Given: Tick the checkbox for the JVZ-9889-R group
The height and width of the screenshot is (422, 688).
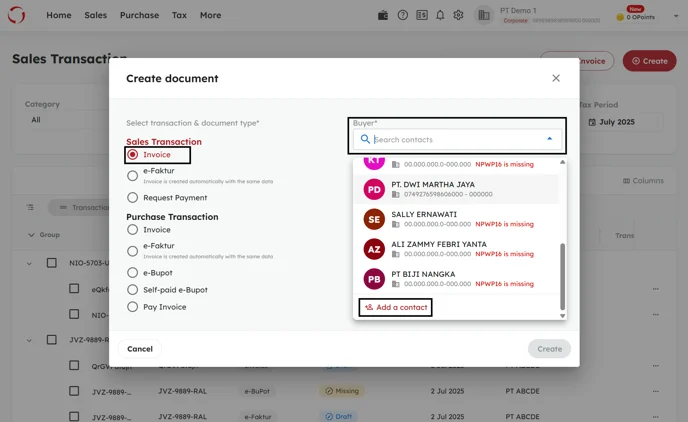Looking at the screenshot, I should coord(52,340).
